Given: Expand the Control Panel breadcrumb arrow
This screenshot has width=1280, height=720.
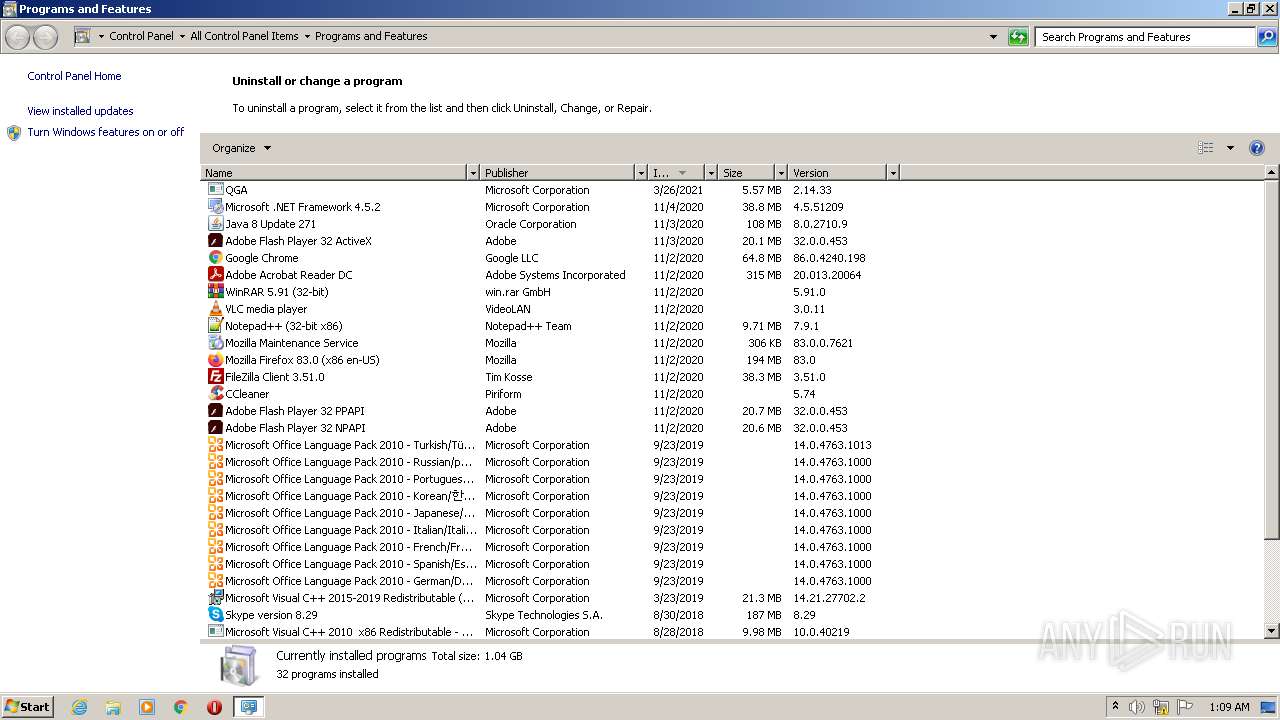Looking at the screenshot, I should coord(182,37).
